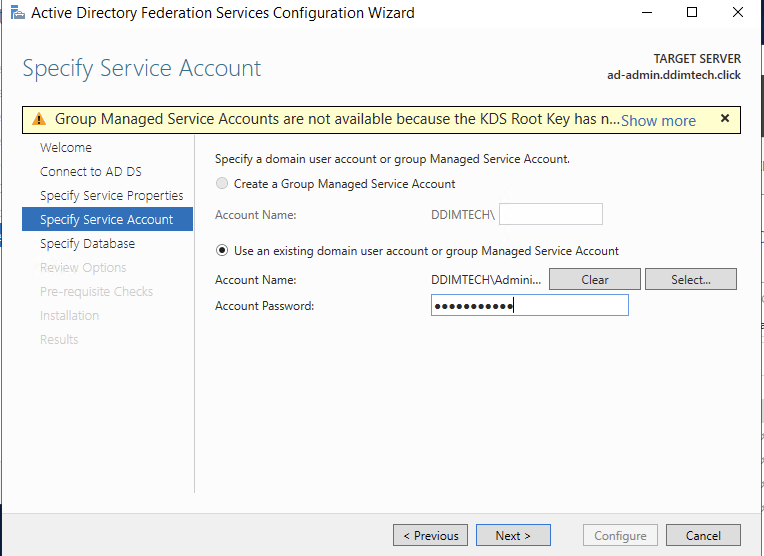
Task: Click the Group Managed Service Accounts warning text
Action: [x=337, y=119]
